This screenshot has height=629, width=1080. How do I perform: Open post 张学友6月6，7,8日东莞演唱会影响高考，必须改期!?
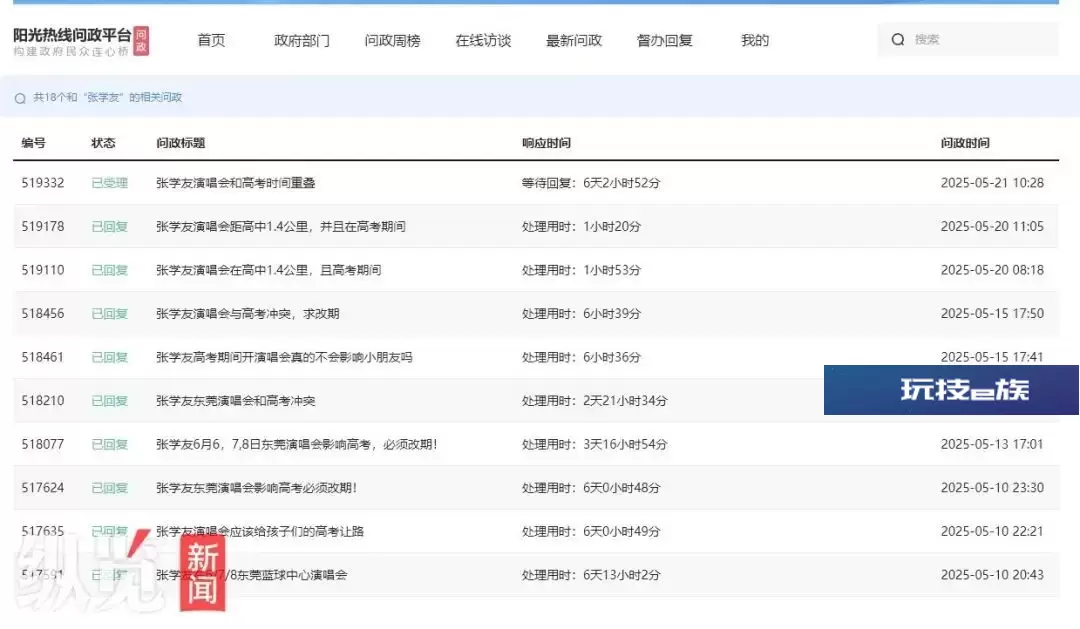tap(296, 444)
